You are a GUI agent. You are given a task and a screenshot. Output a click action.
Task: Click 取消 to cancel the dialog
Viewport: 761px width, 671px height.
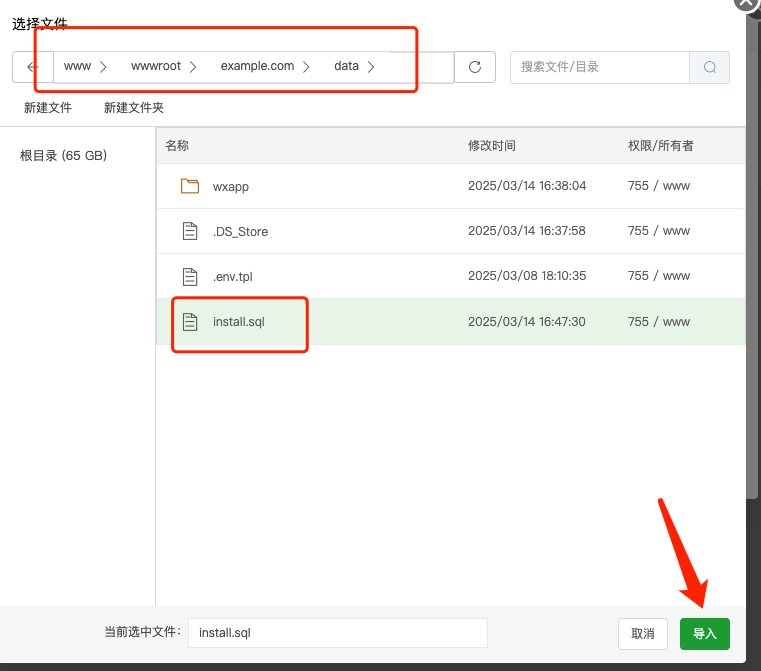(x=643, y=634)
